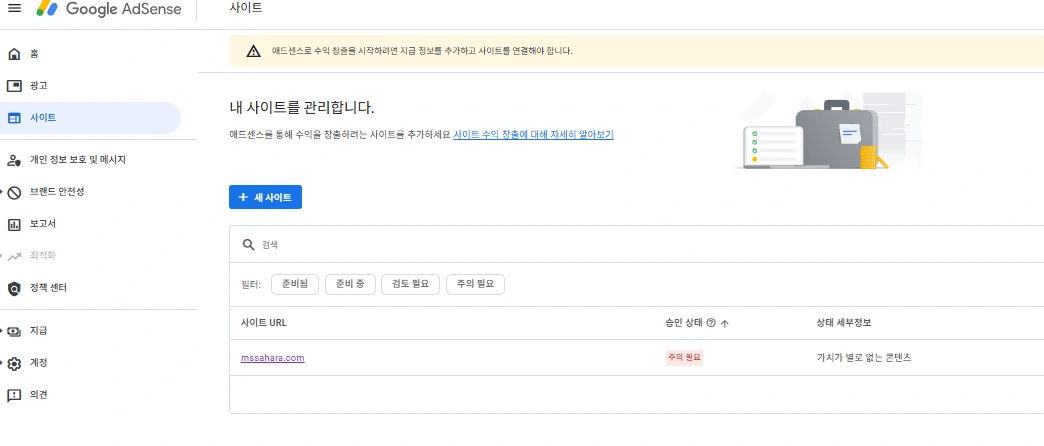Click the privacy and messaging person icon
This screenshot has height=446, width=1044.
pos(14,160)
